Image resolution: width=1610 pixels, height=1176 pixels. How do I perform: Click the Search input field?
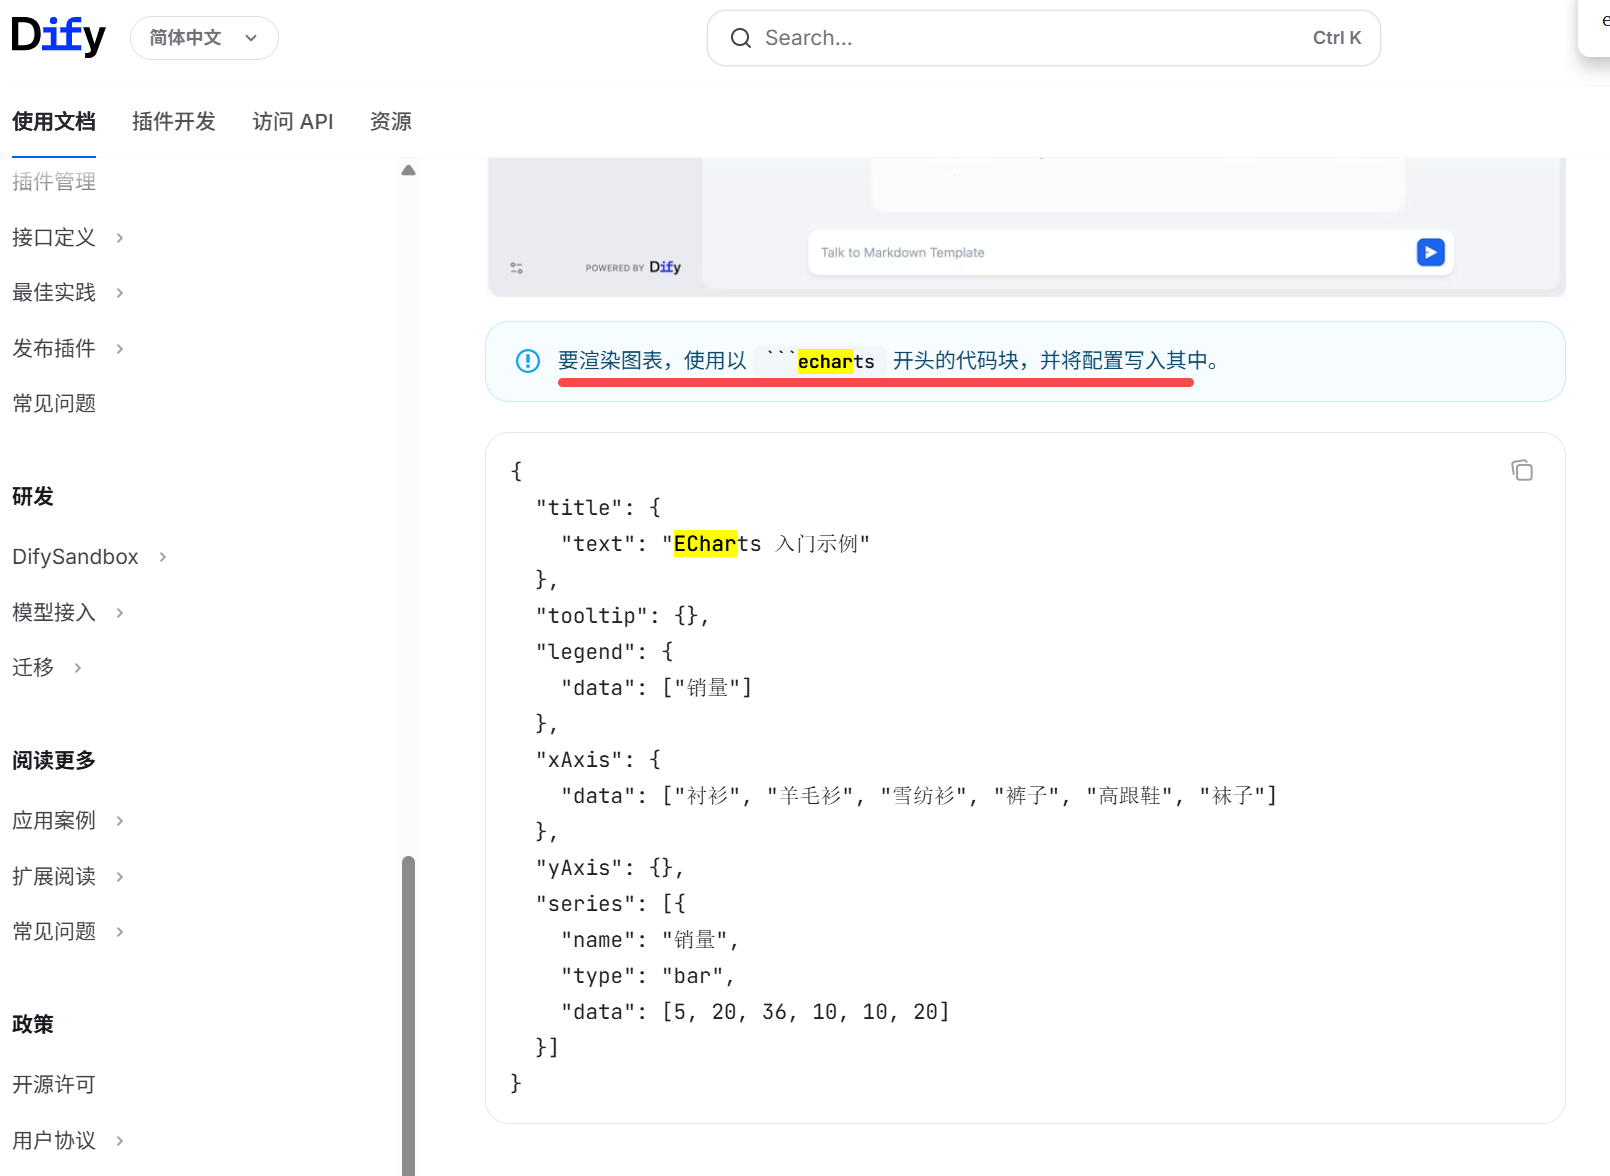[x=1044, y=38]
